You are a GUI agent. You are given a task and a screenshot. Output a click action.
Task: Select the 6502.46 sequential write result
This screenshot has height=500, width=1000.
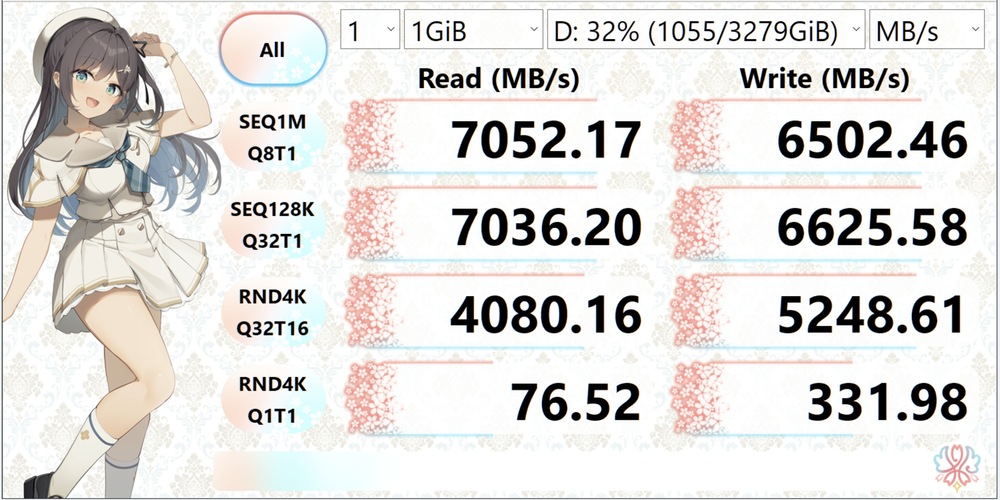(872, 141)
